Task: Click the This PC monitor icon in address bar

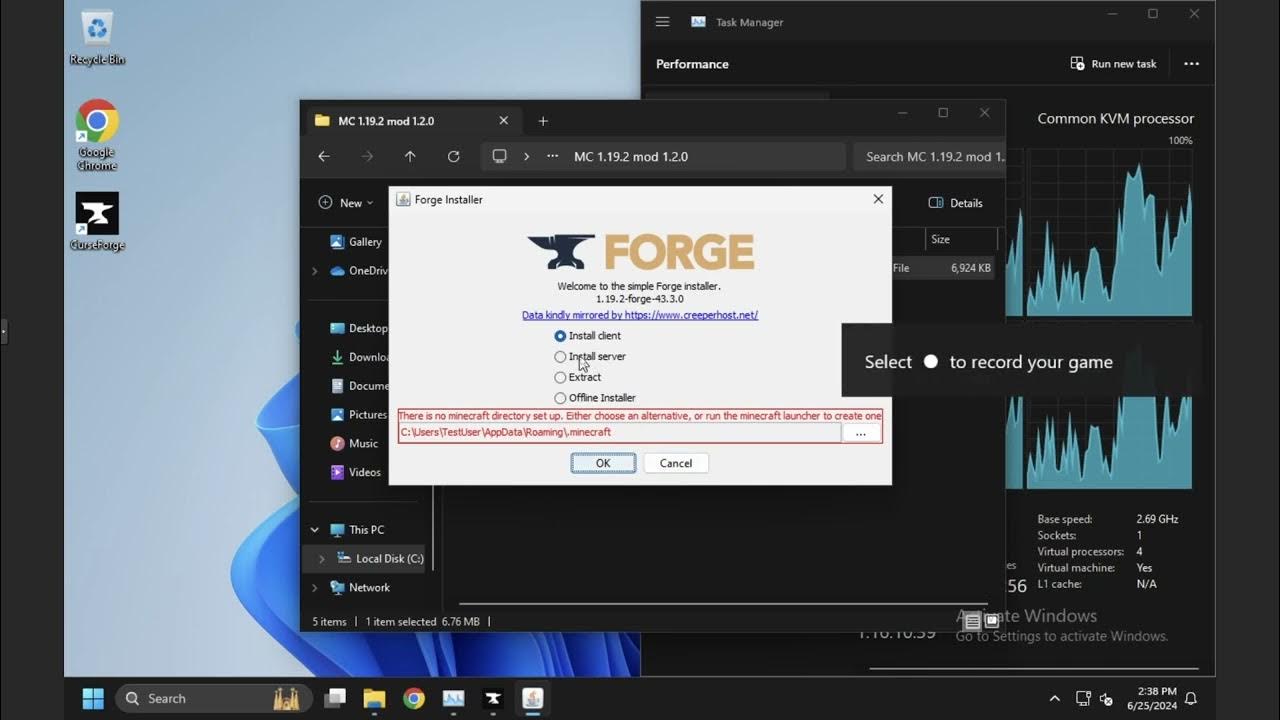Action: [x=500, y=156]
